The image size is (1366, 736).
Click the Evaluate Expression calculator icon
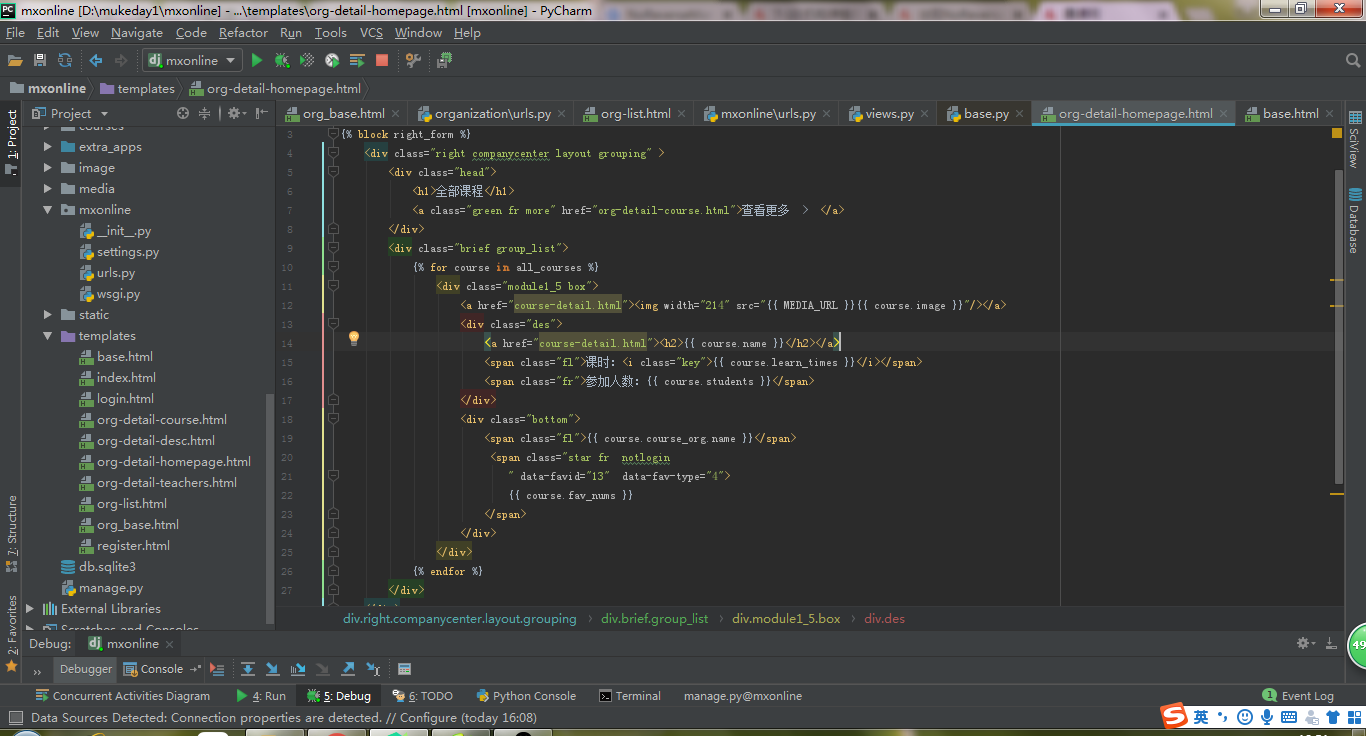pyautogui.click(x=404, y=669)
